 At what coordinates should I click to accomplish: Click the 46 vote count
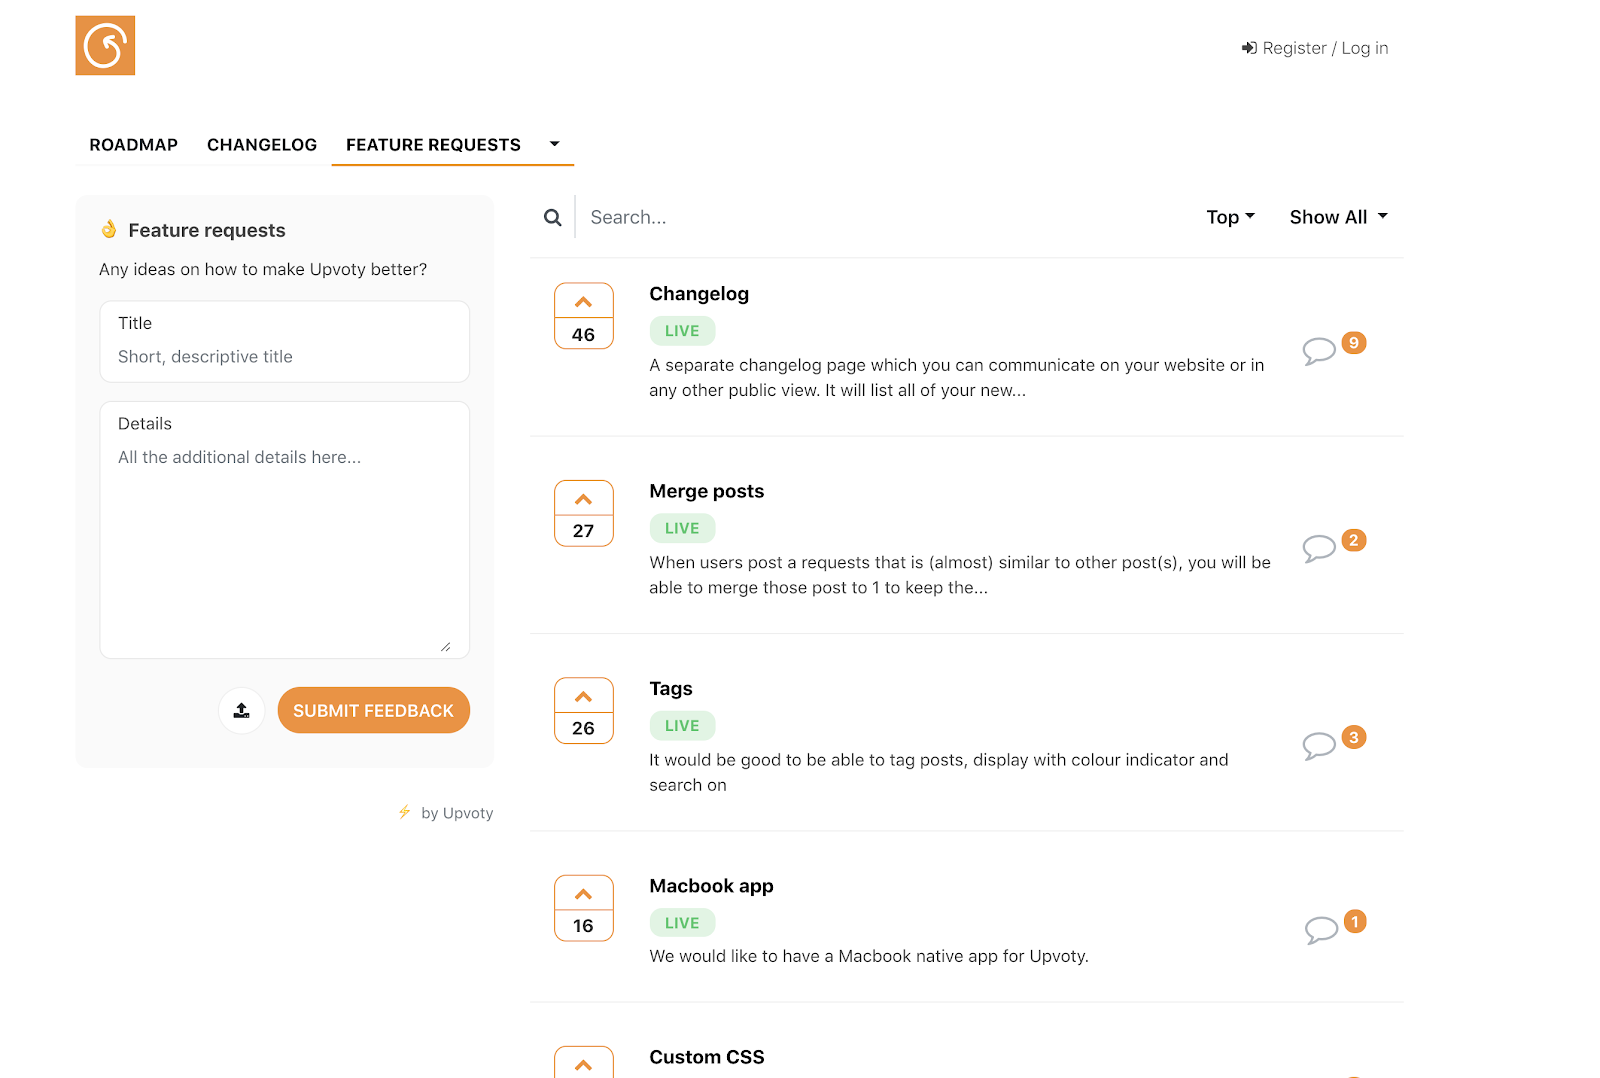coord(584,335)
